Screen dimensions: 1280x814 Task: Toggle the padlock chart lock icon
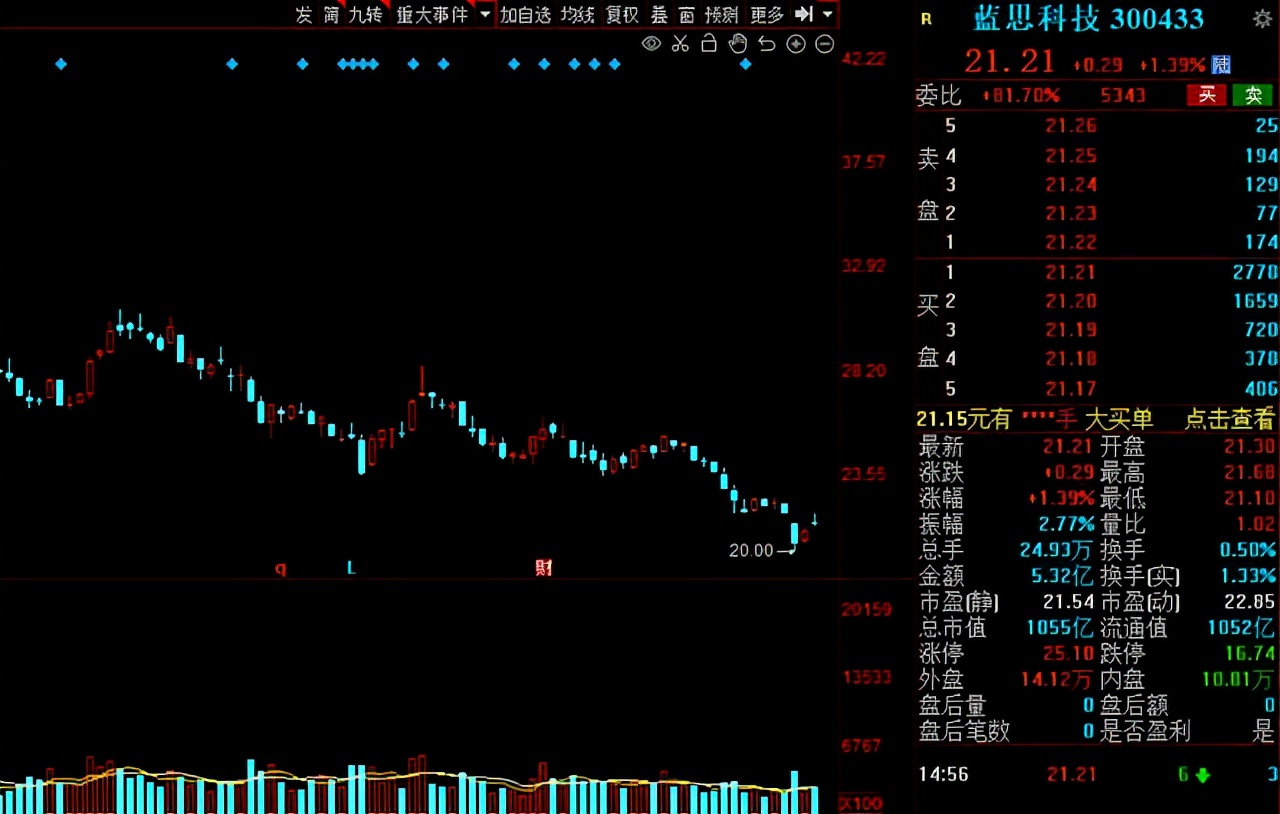click(x=709, y=43)
